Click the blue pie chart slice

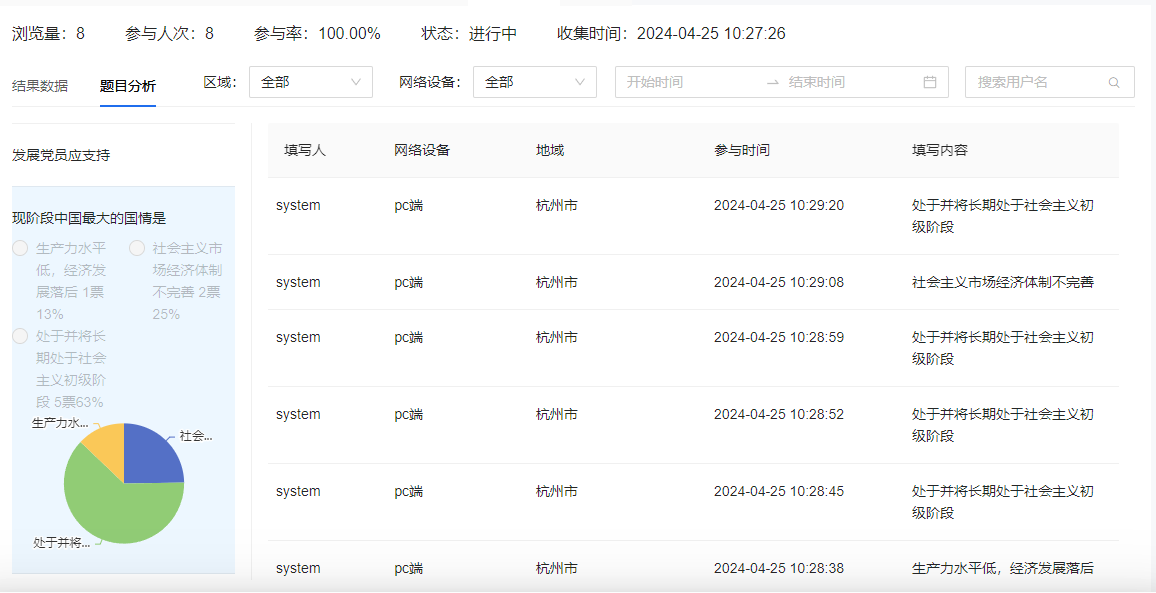151,455
